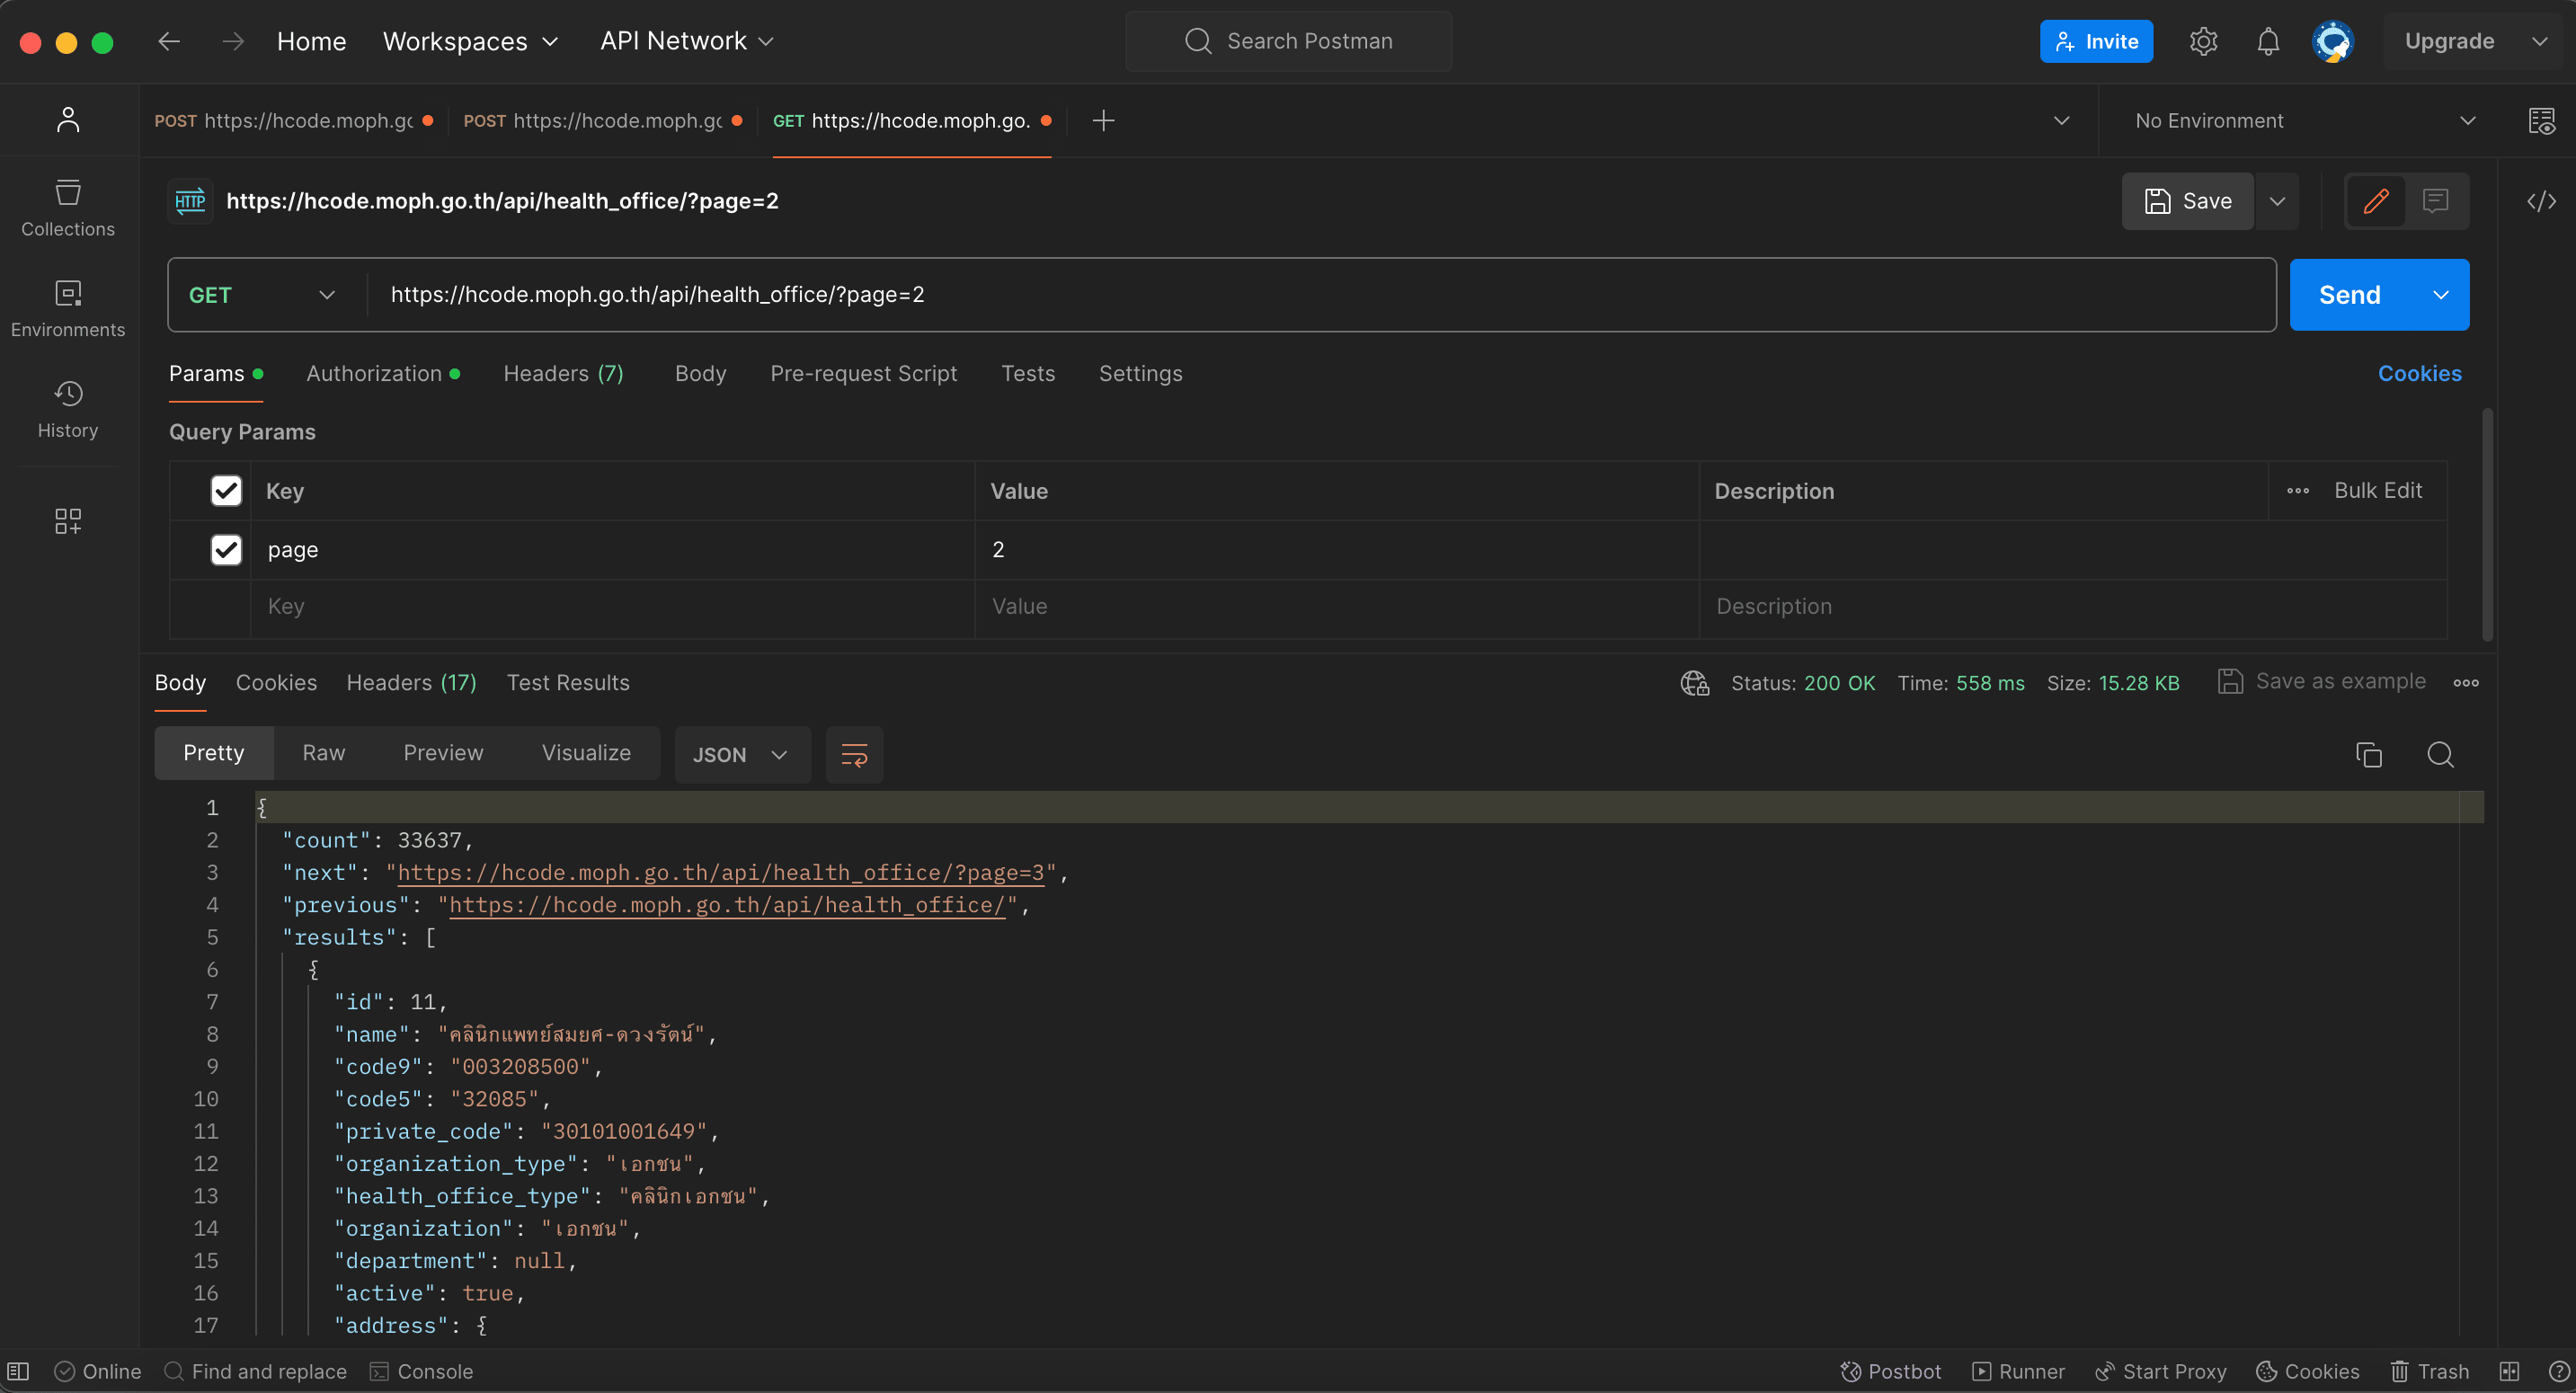Open the GET method dropdown
The width and height of the screenshot is (2576, 1393).
[x=262, y=295]
